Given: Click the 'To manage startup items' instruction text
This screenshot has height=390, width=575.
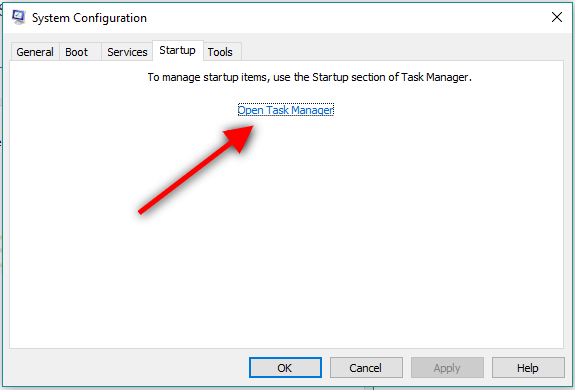Looking at the screenshot, I should pos(310,77).
